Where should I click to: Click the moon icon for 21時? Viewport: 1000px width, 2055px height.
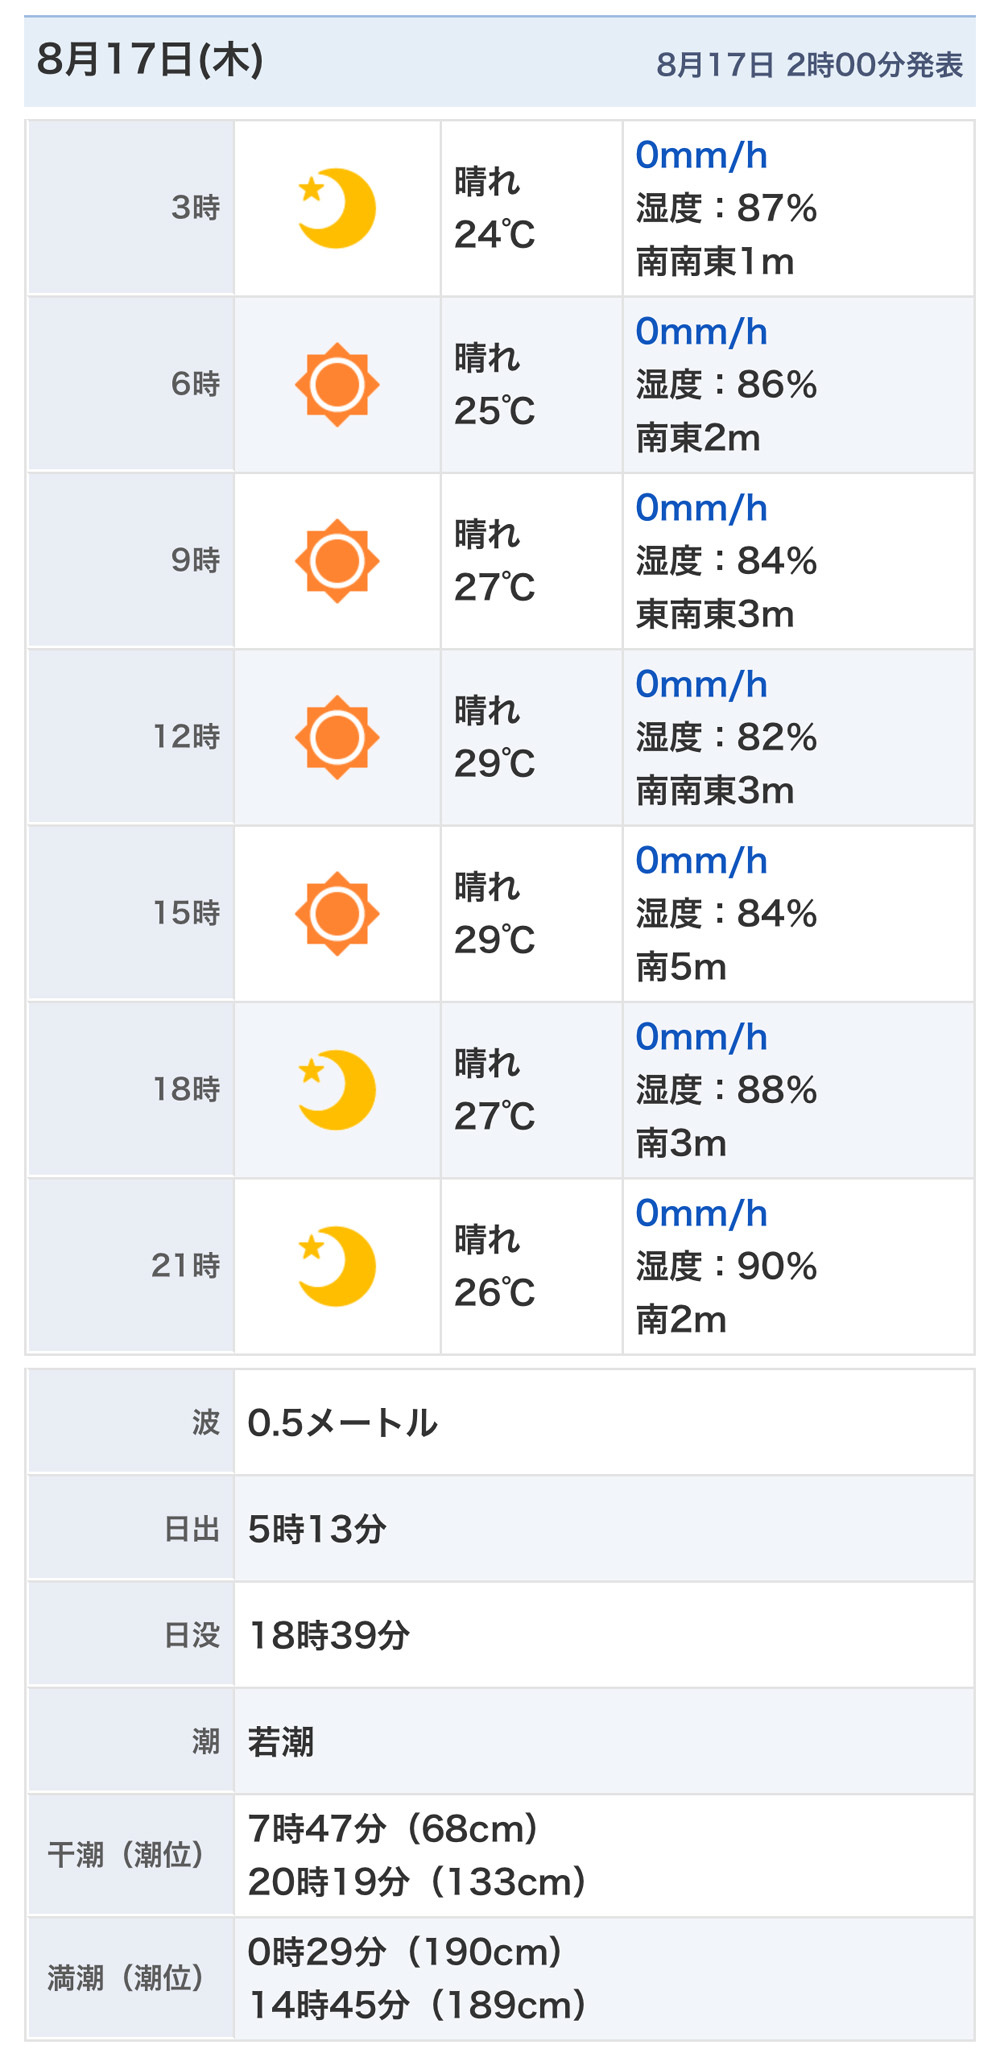(337, 1266)
